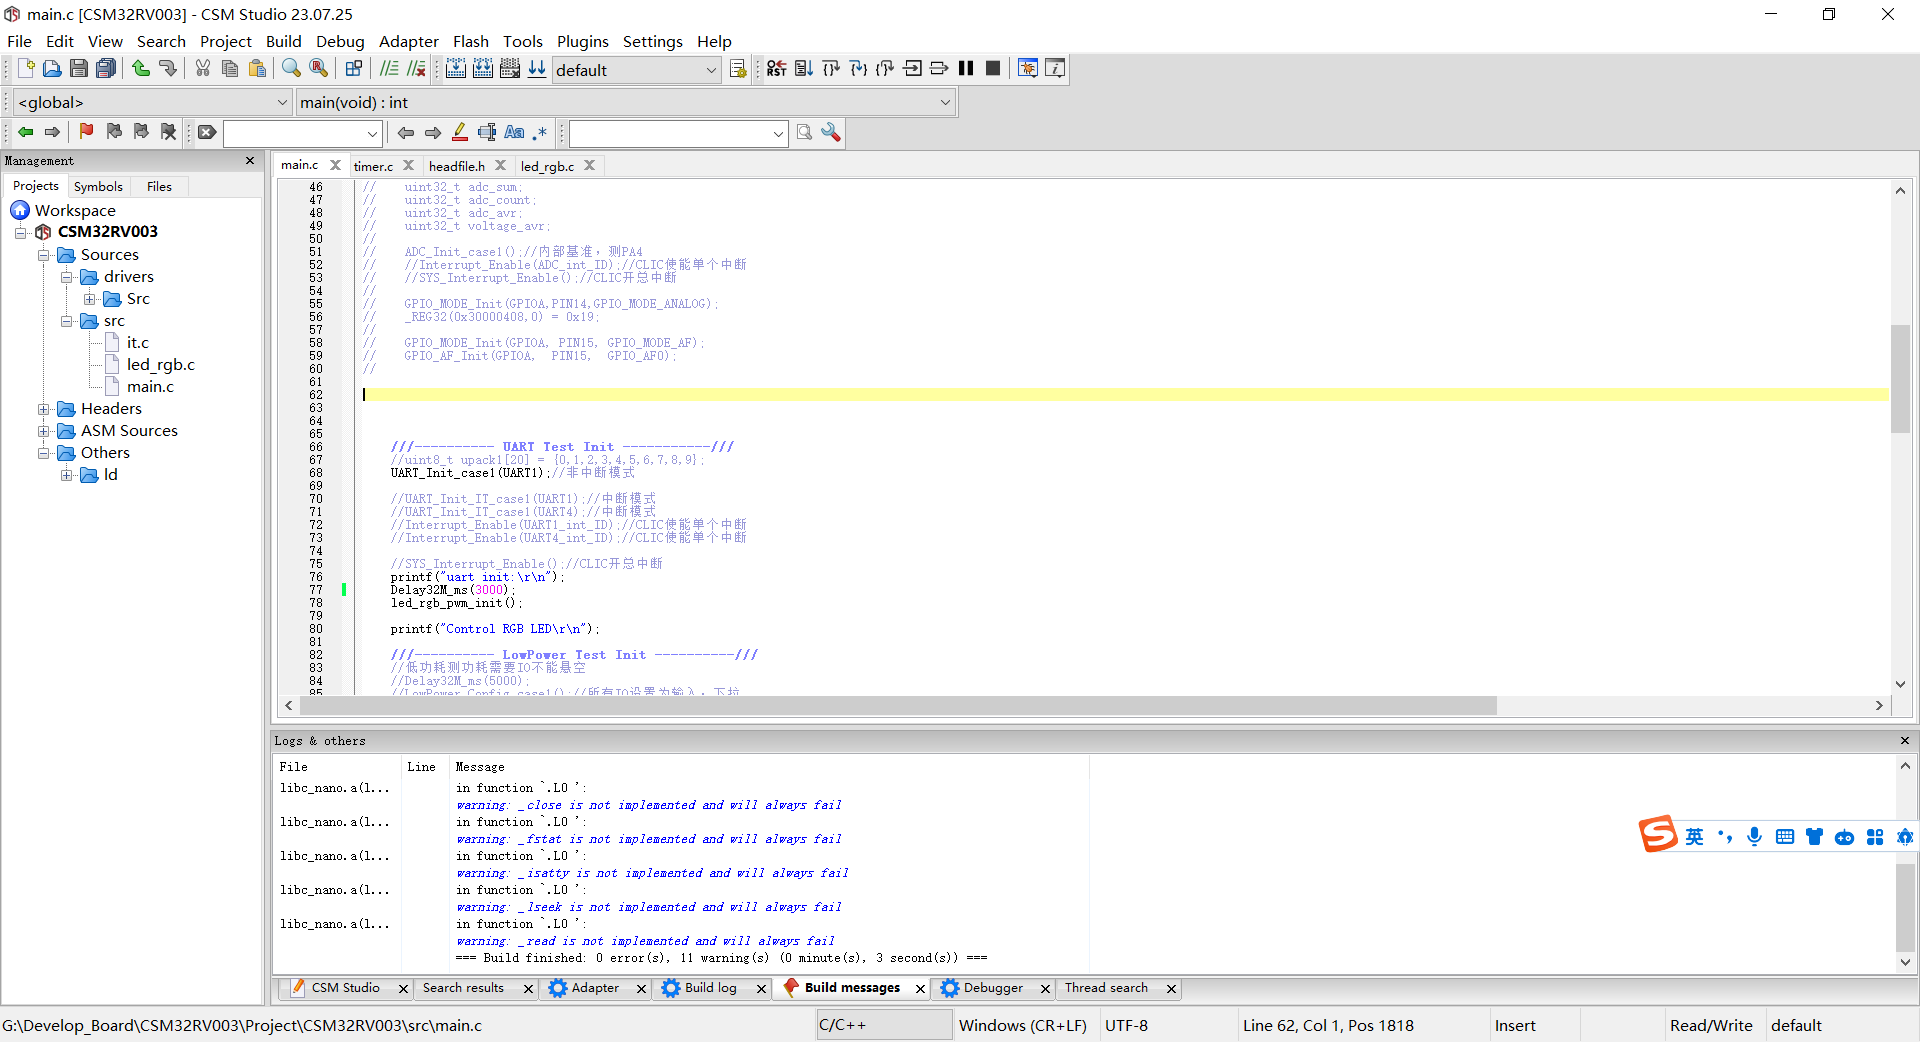Expand the ld folder under Others

(x=67, y=475)
